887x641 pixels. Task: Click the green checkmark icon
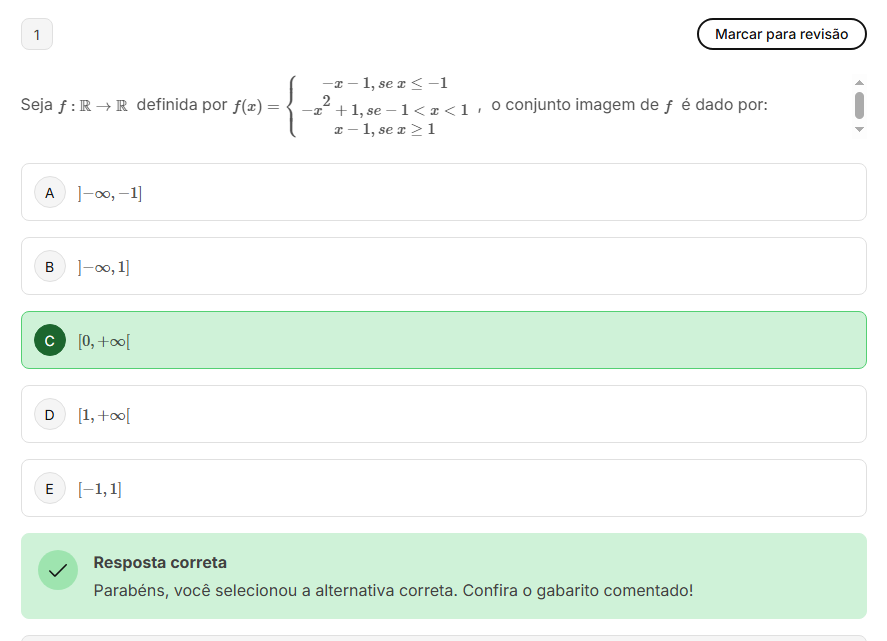coord(58,570)
